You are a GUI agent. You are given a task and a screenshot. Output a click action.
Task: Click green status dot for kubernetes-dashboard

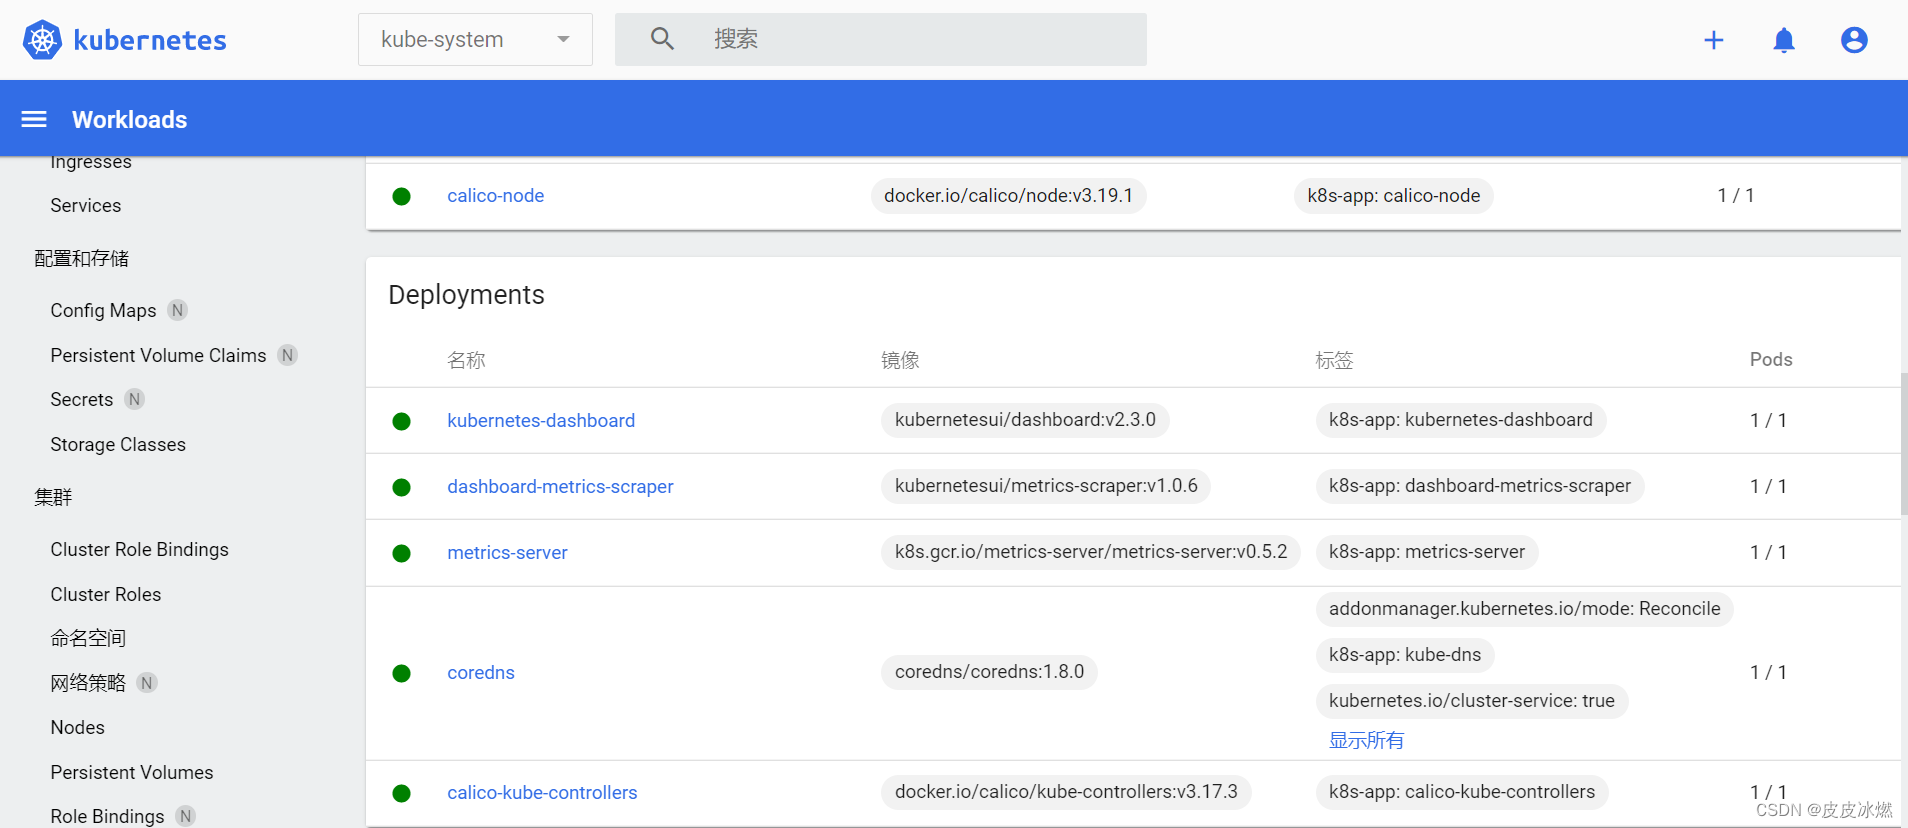click(x=402, y=421)
